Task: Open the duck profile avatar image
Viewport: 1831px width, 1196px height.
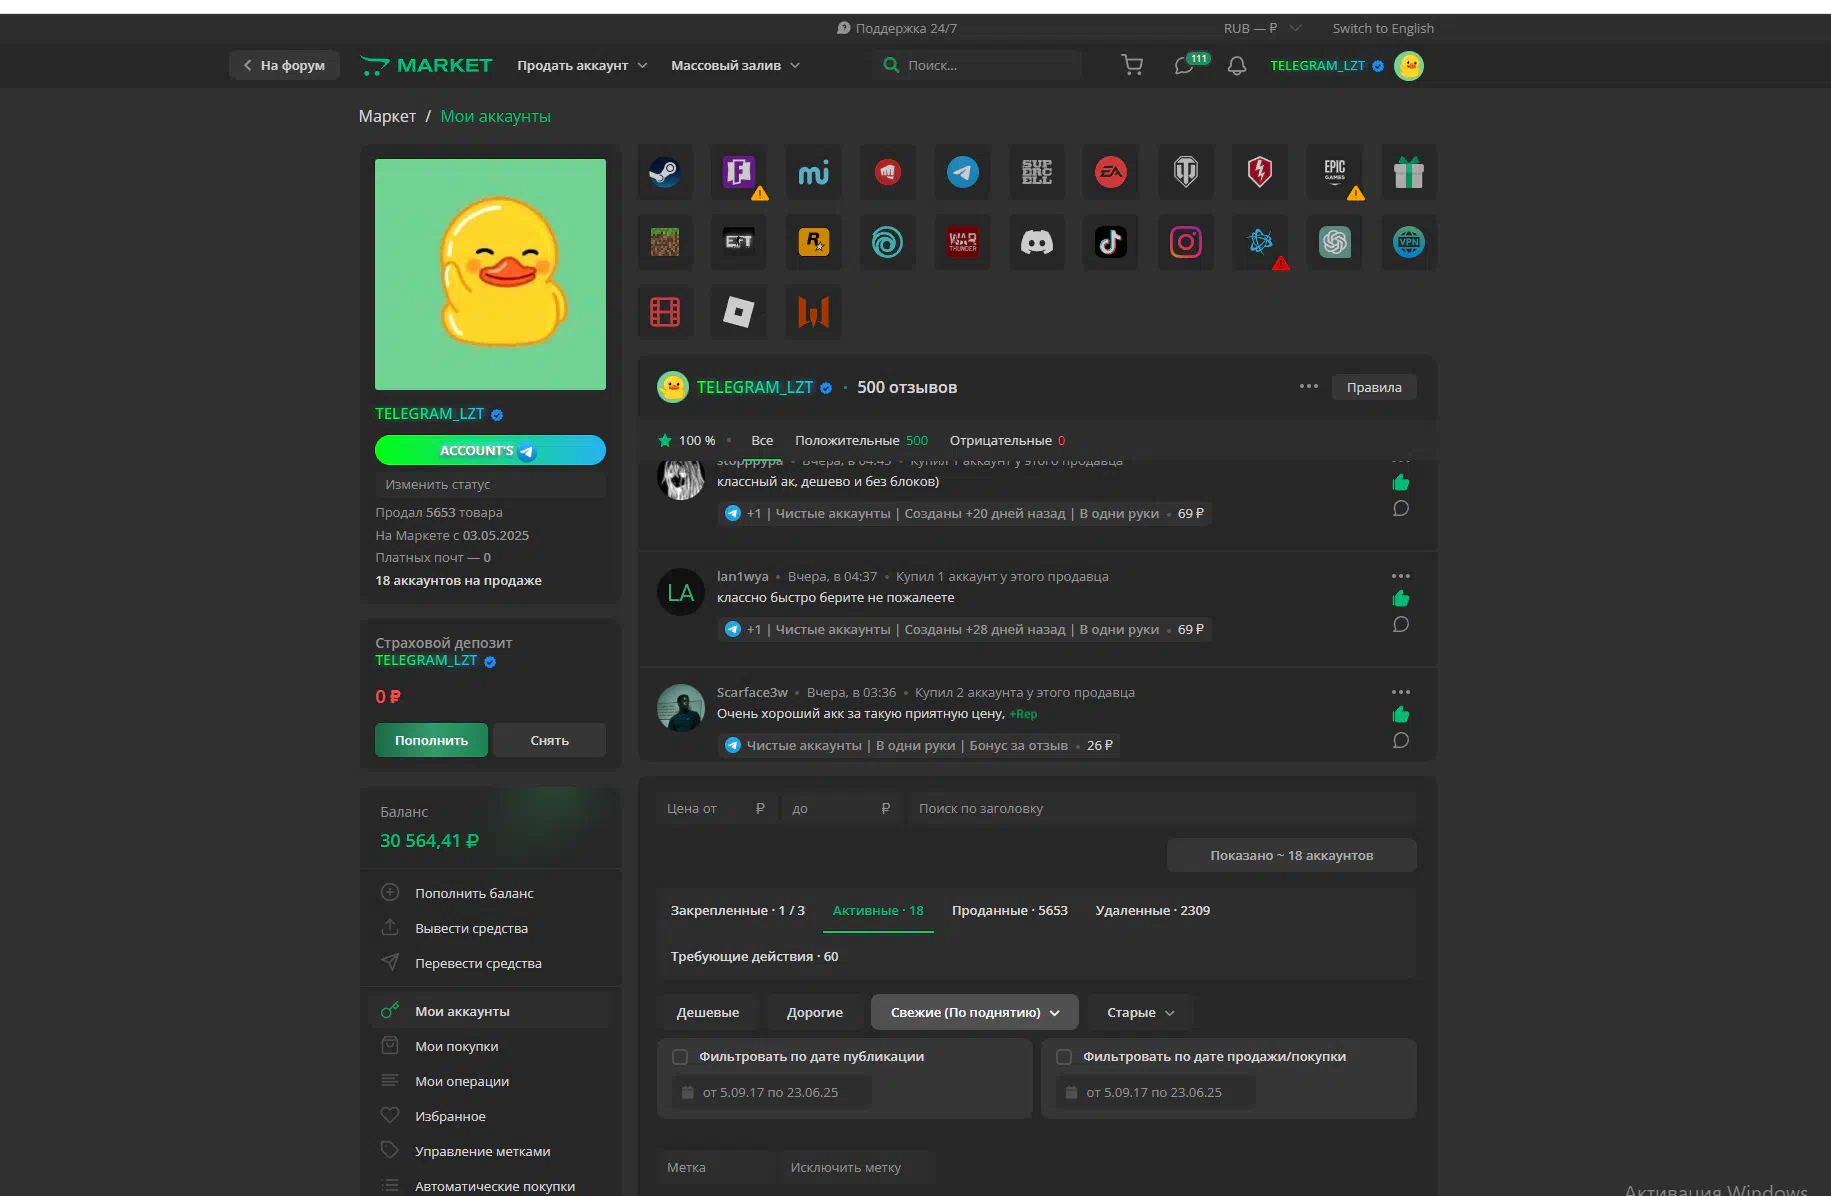Action: (x=490, y=274)
